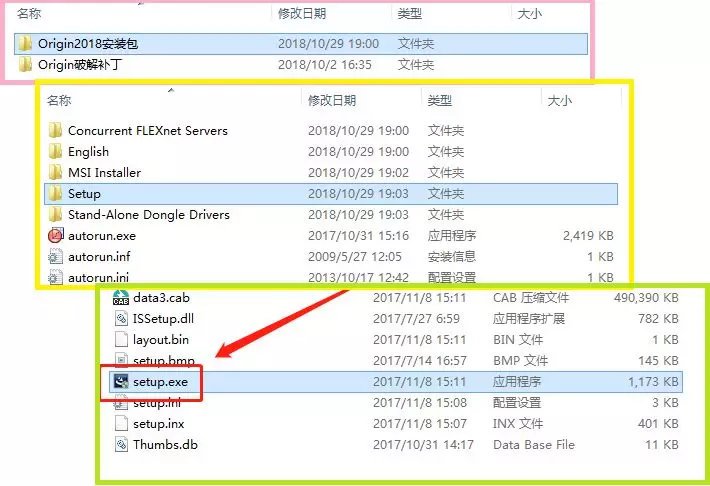This screenshot has height=486, width=710.
Task: Click date 2017/7/14 16:57
Action: click(x=420, y=361)
